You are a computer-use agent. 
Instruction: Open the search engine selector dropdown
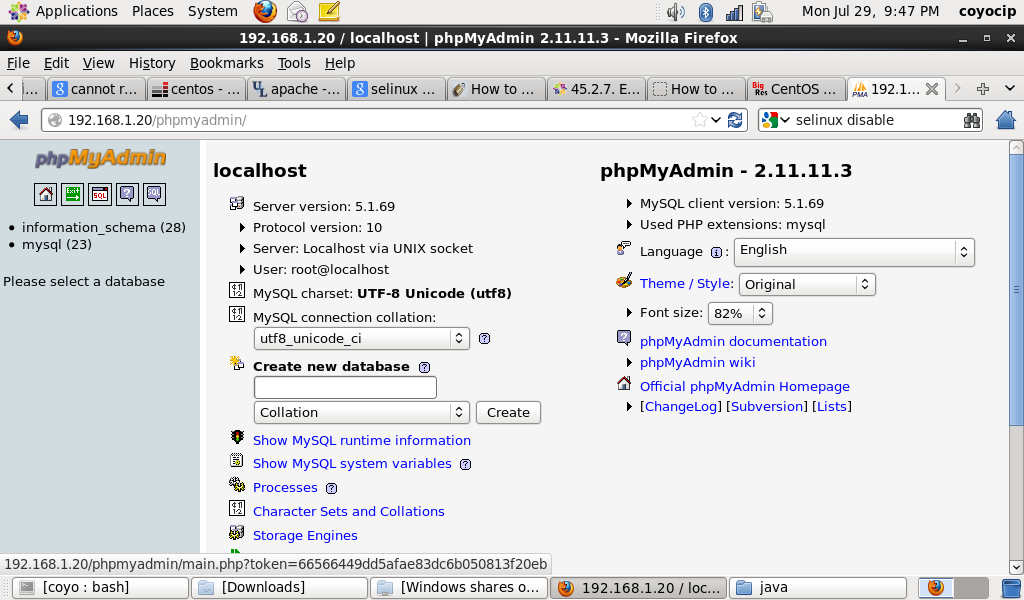point(776,120)
